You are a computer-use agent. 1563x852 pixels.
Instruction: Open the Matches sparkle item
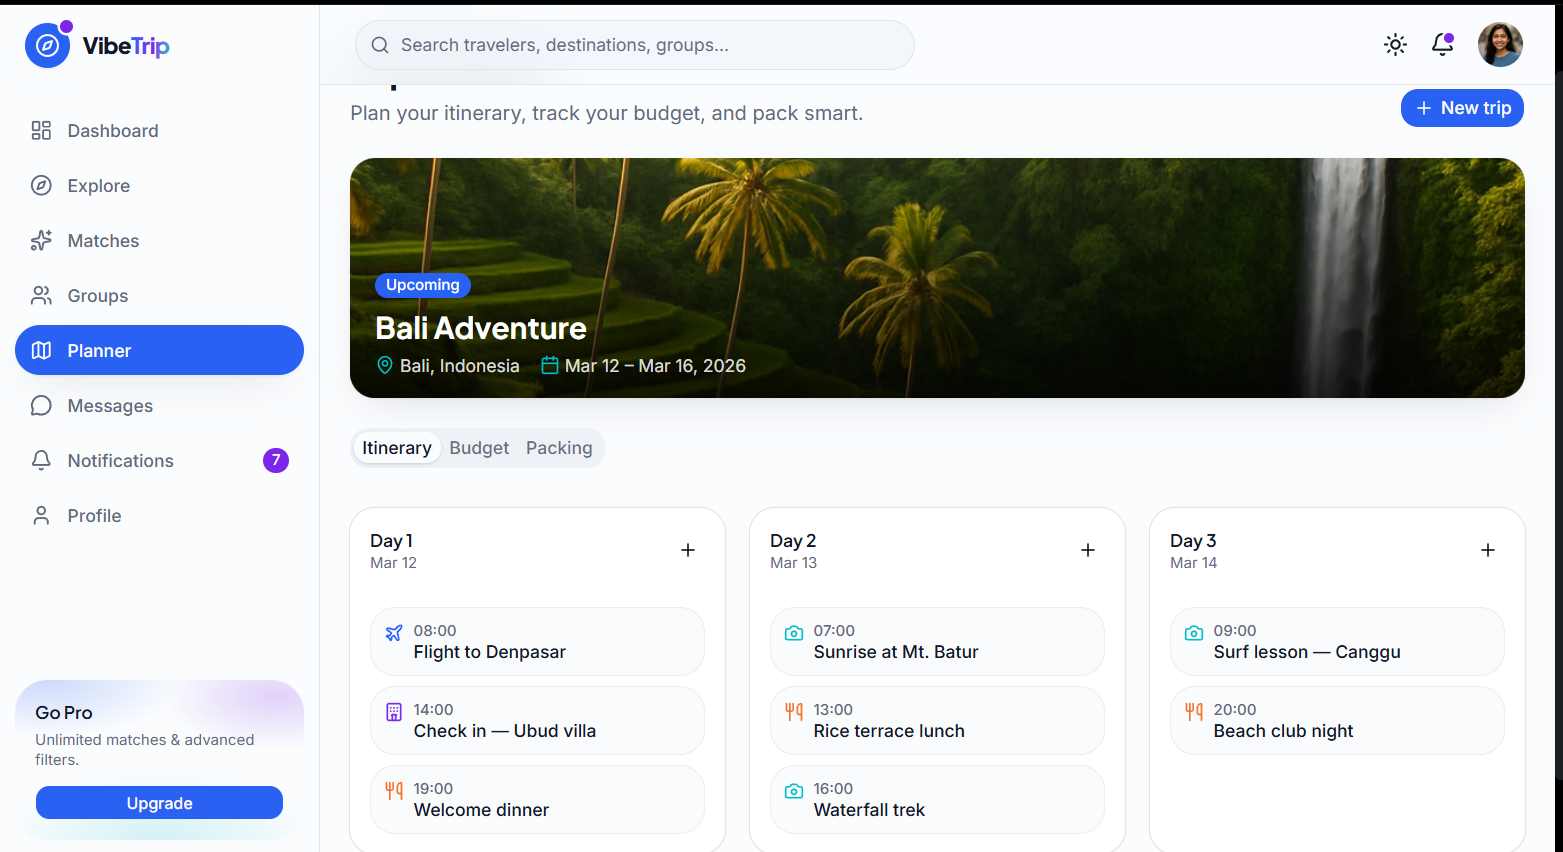tap(159, 240)
